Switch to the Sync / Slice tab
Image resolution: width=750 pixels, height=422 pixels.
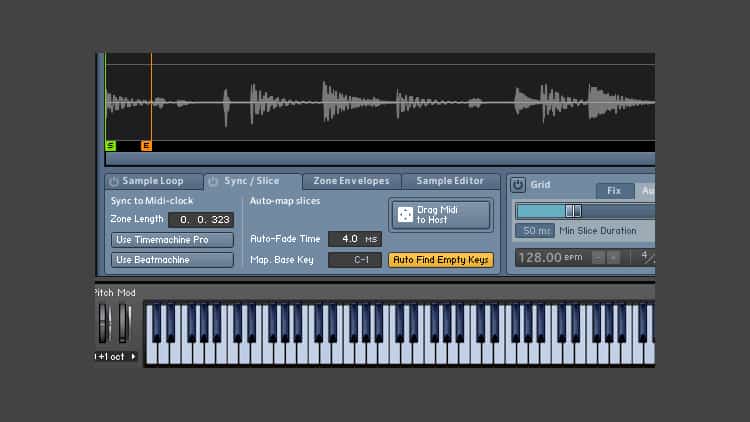254,181
